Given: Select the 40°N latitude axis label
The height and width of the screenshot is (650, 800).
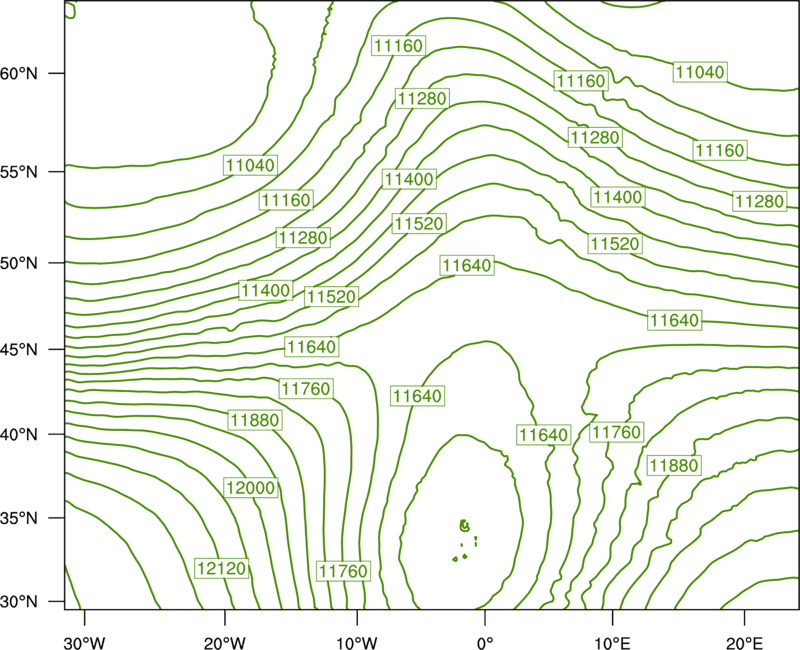Looking at the screenshot, I should (19, 435).
